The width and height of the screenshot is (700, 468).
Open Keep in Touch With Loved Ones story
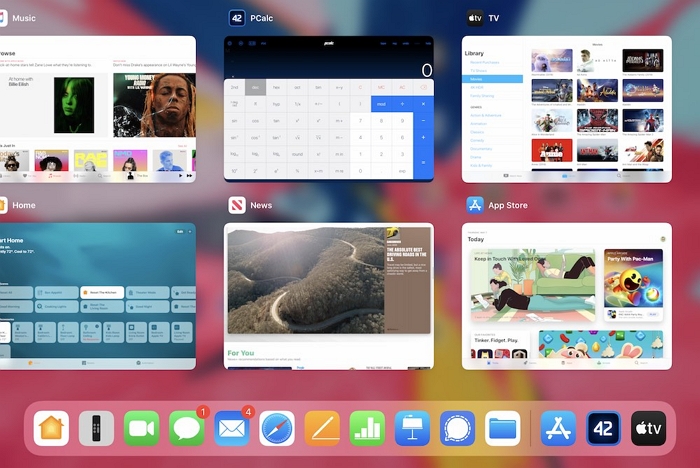pos(533,286)
